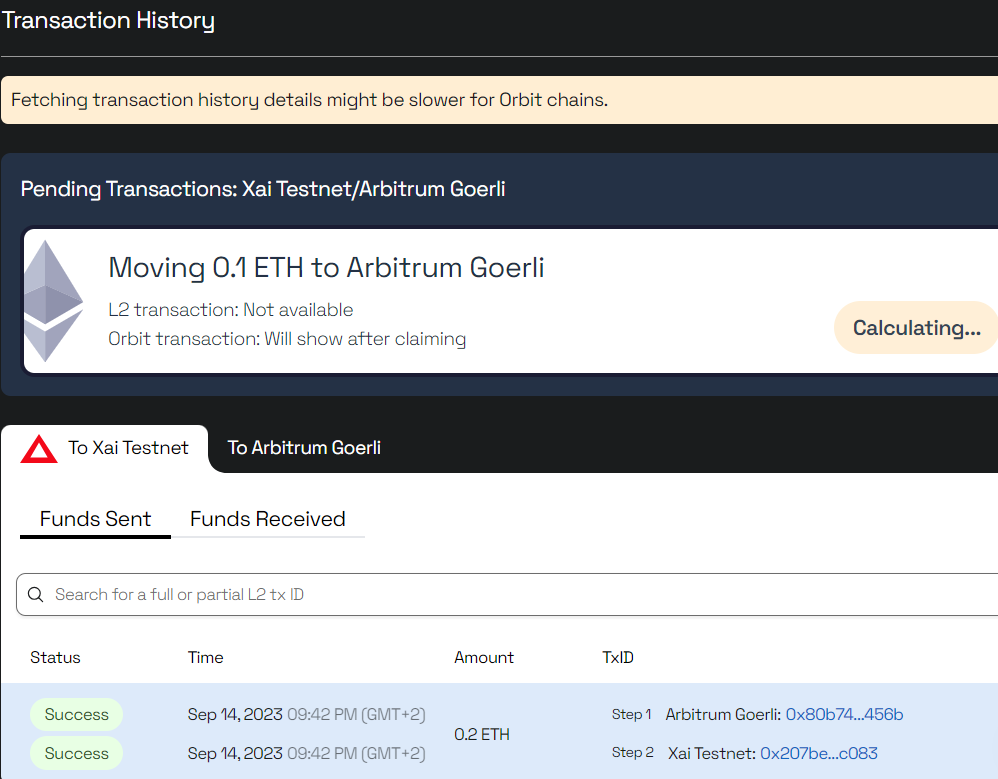Click the Status column header
Screen dimensions: 998x779
[55, 657]
